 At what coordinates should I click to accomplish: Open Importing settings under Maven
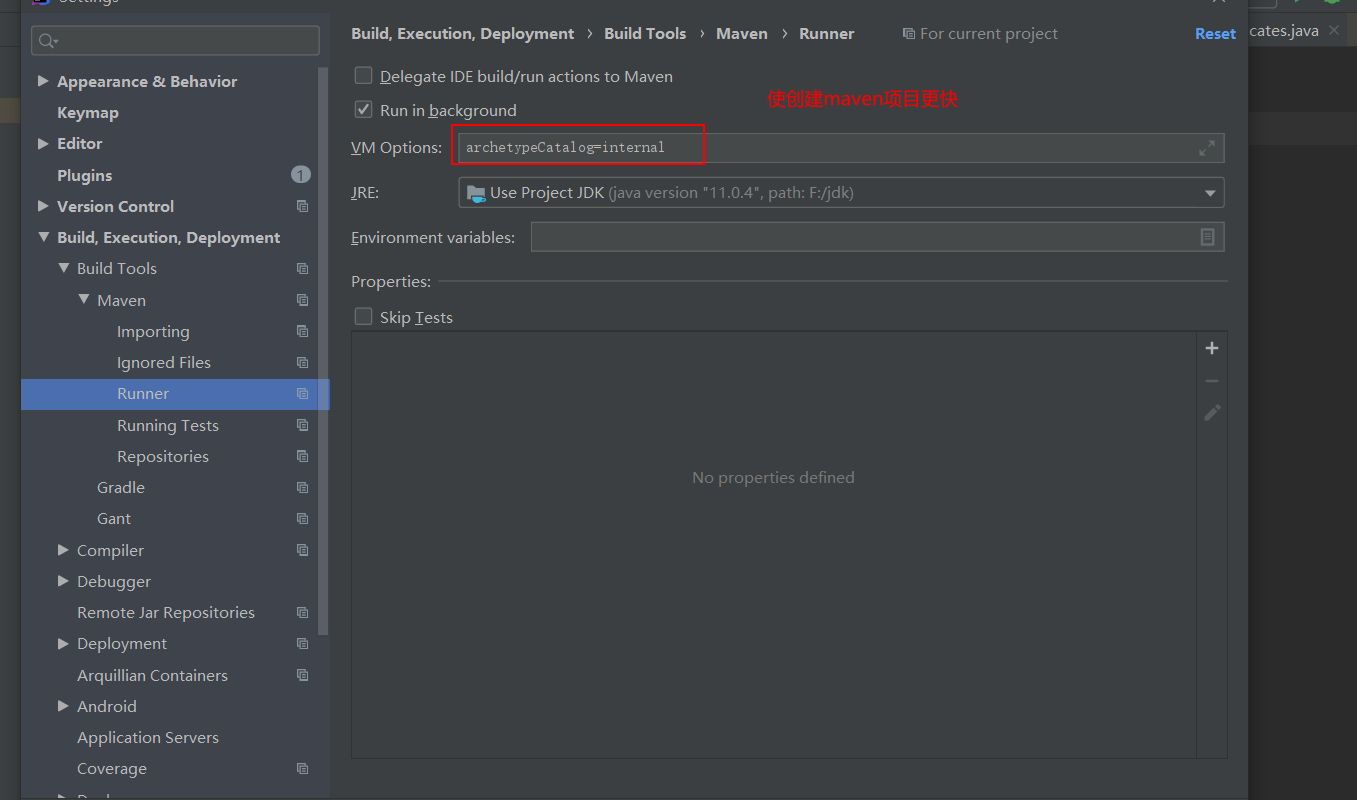pyautogui.click(x=153, y=331)
